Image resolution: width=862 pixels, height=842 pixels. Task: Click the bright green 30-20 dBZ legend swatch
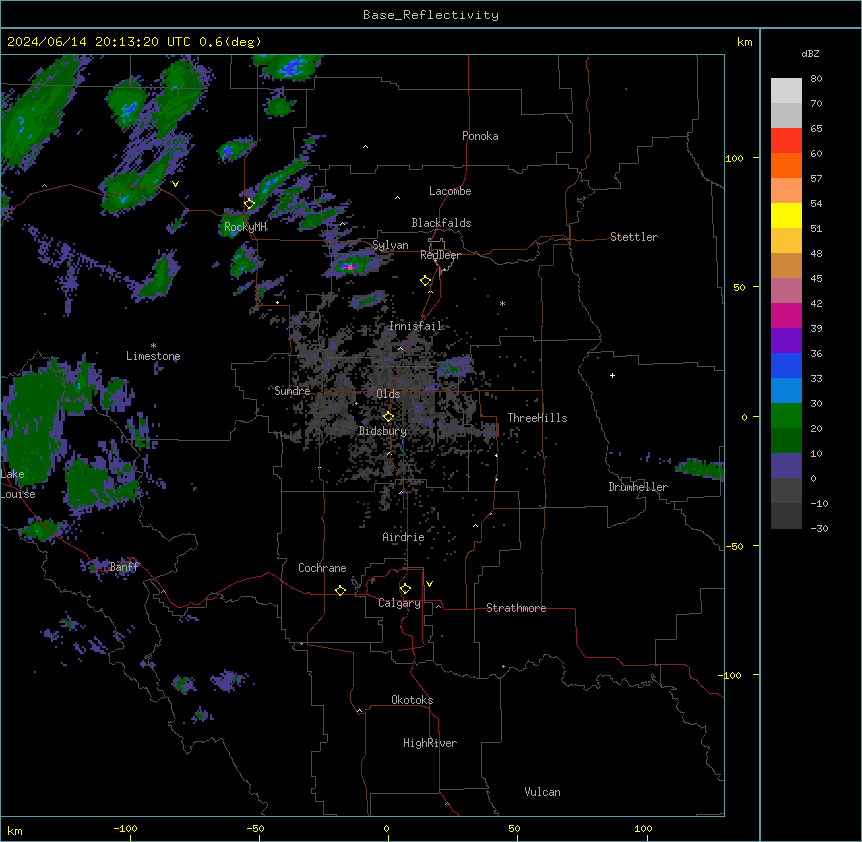click(786, 416)
